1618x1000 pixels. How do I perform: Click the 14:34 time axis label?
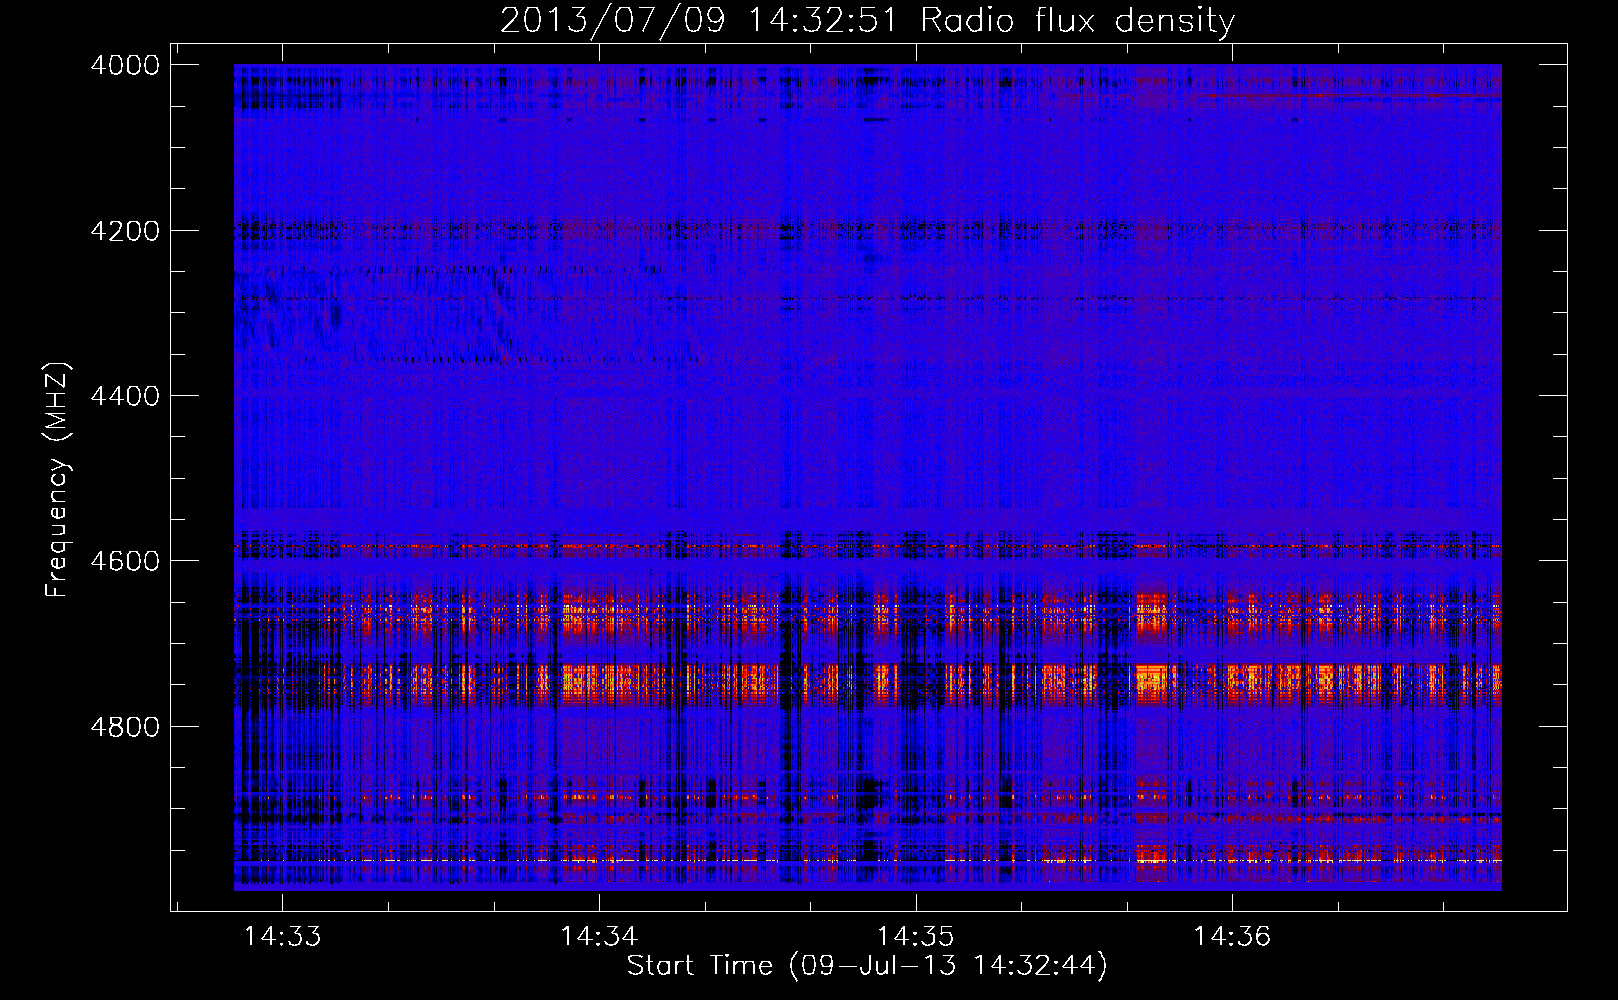(x=599, y=937)
